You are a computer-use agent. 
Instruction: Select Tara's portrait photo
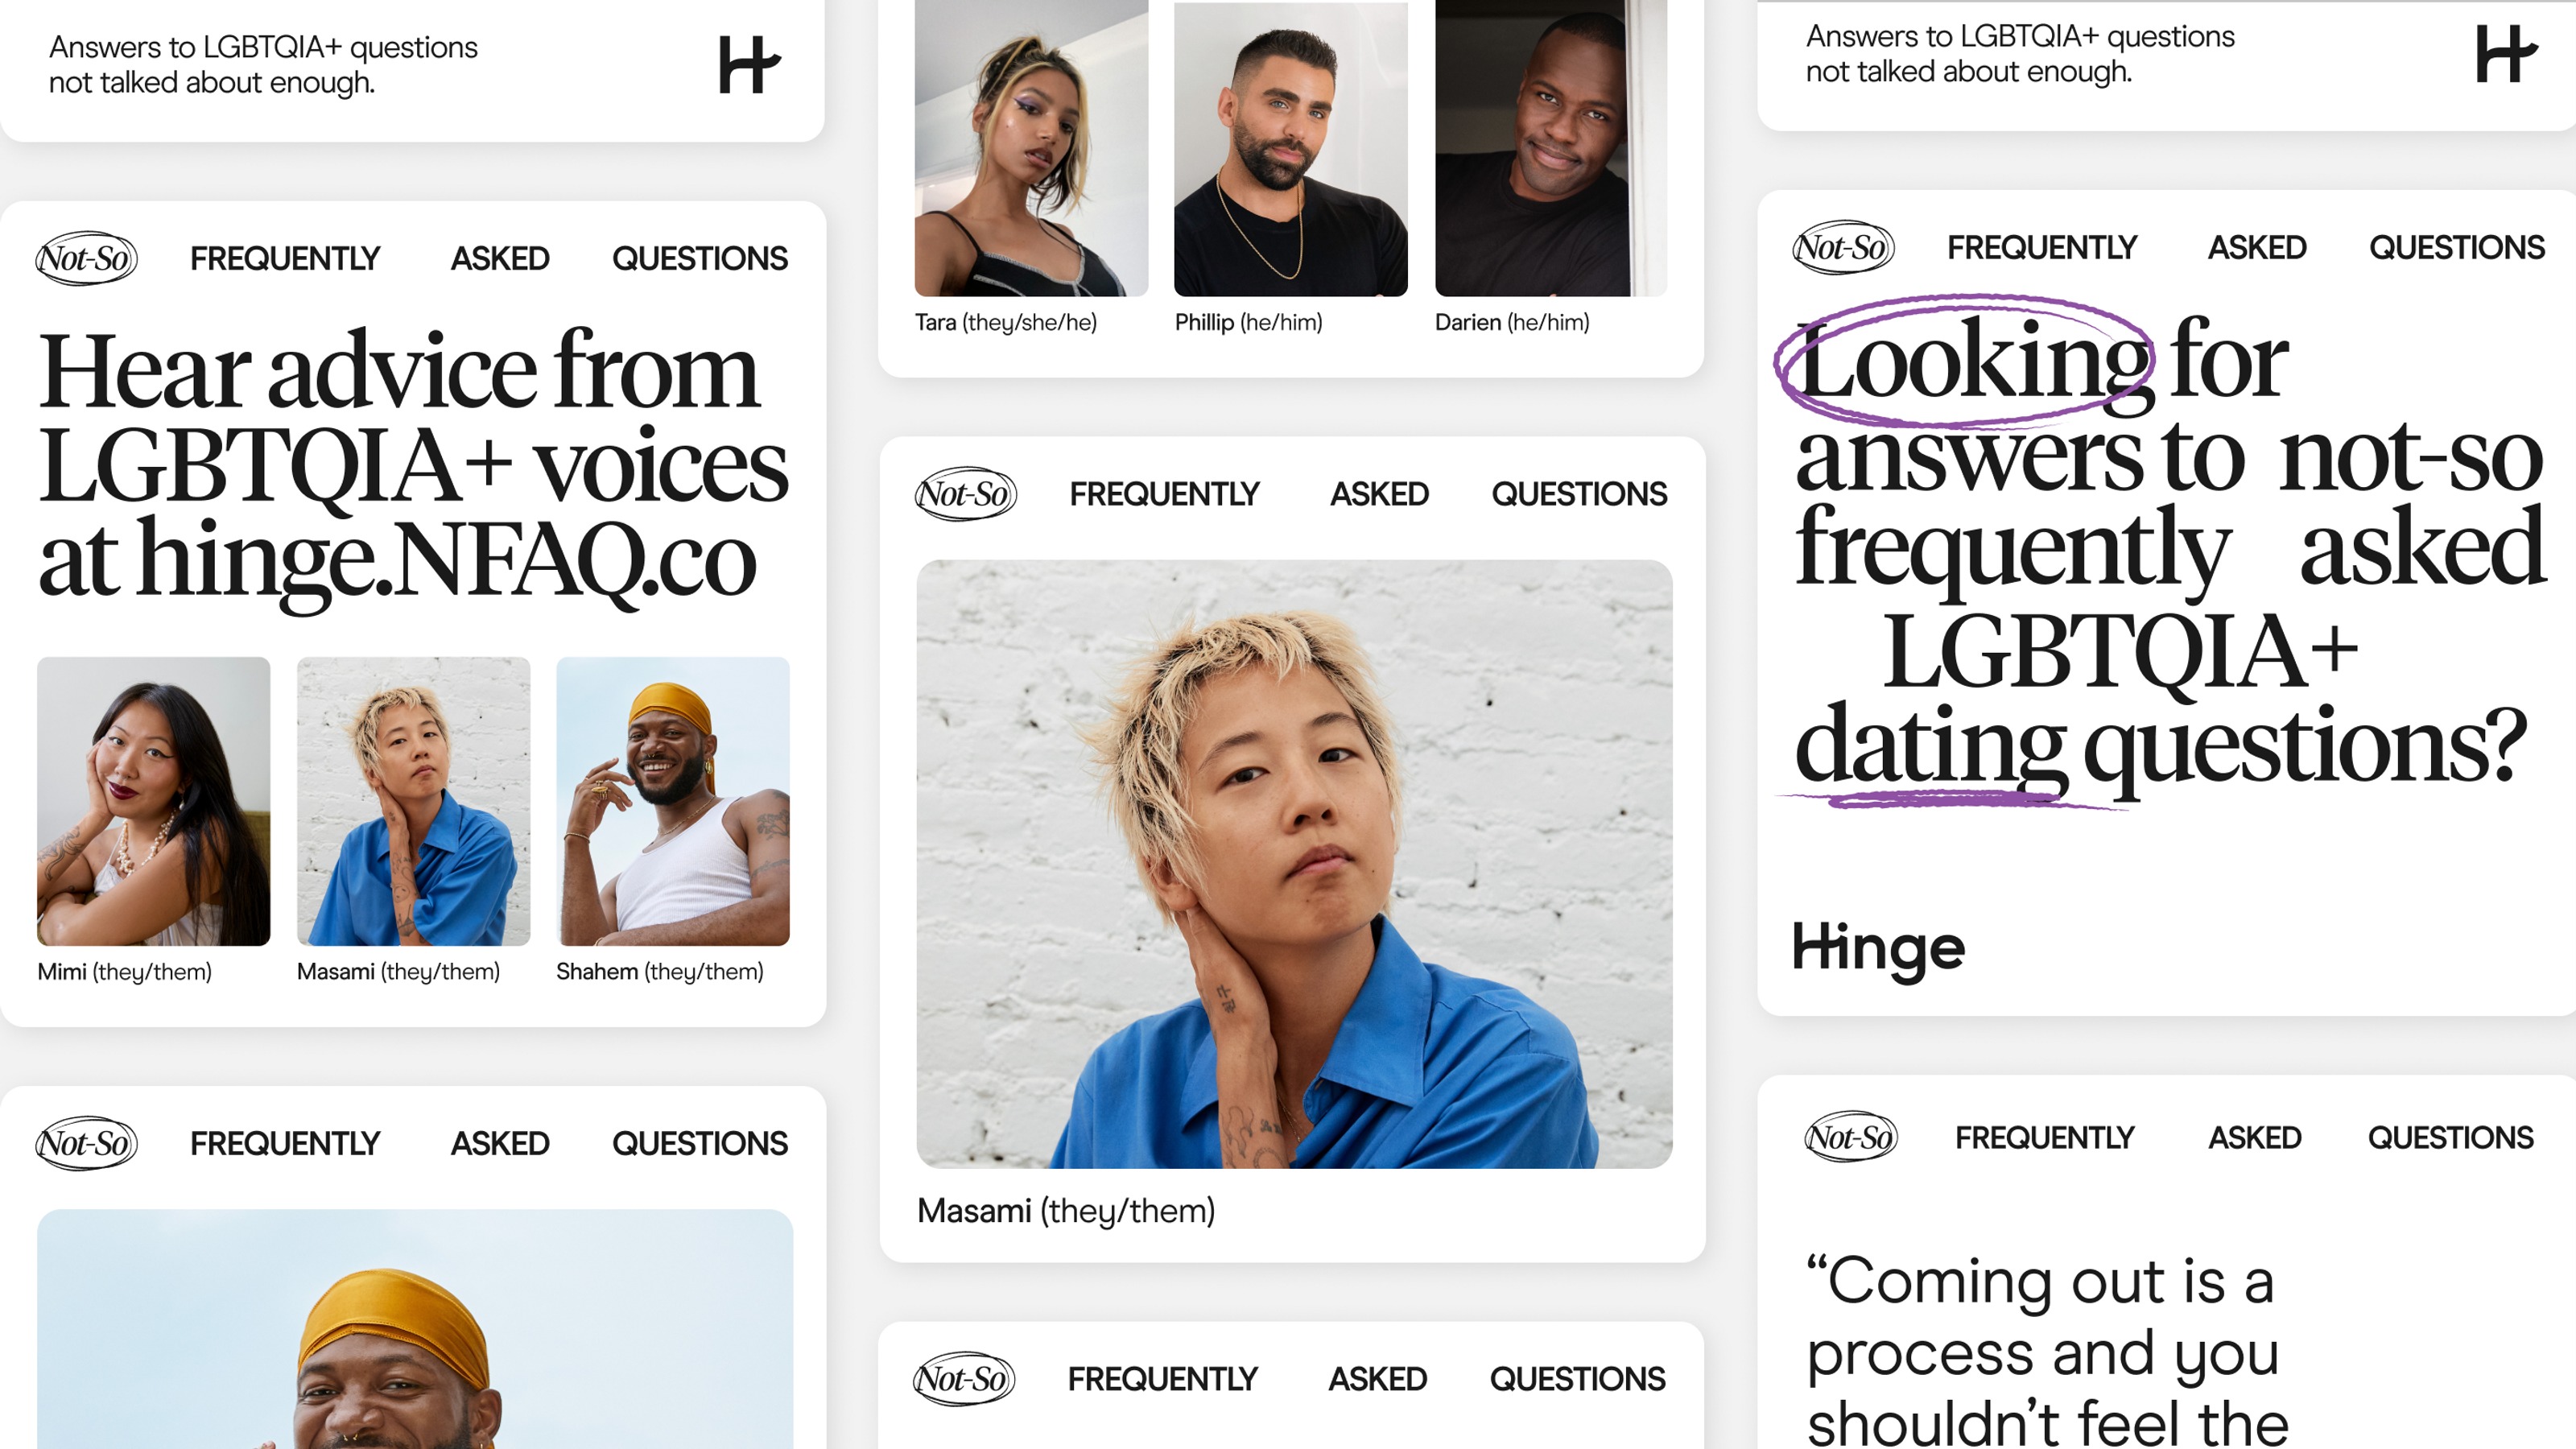click(x=1031, y=148)
